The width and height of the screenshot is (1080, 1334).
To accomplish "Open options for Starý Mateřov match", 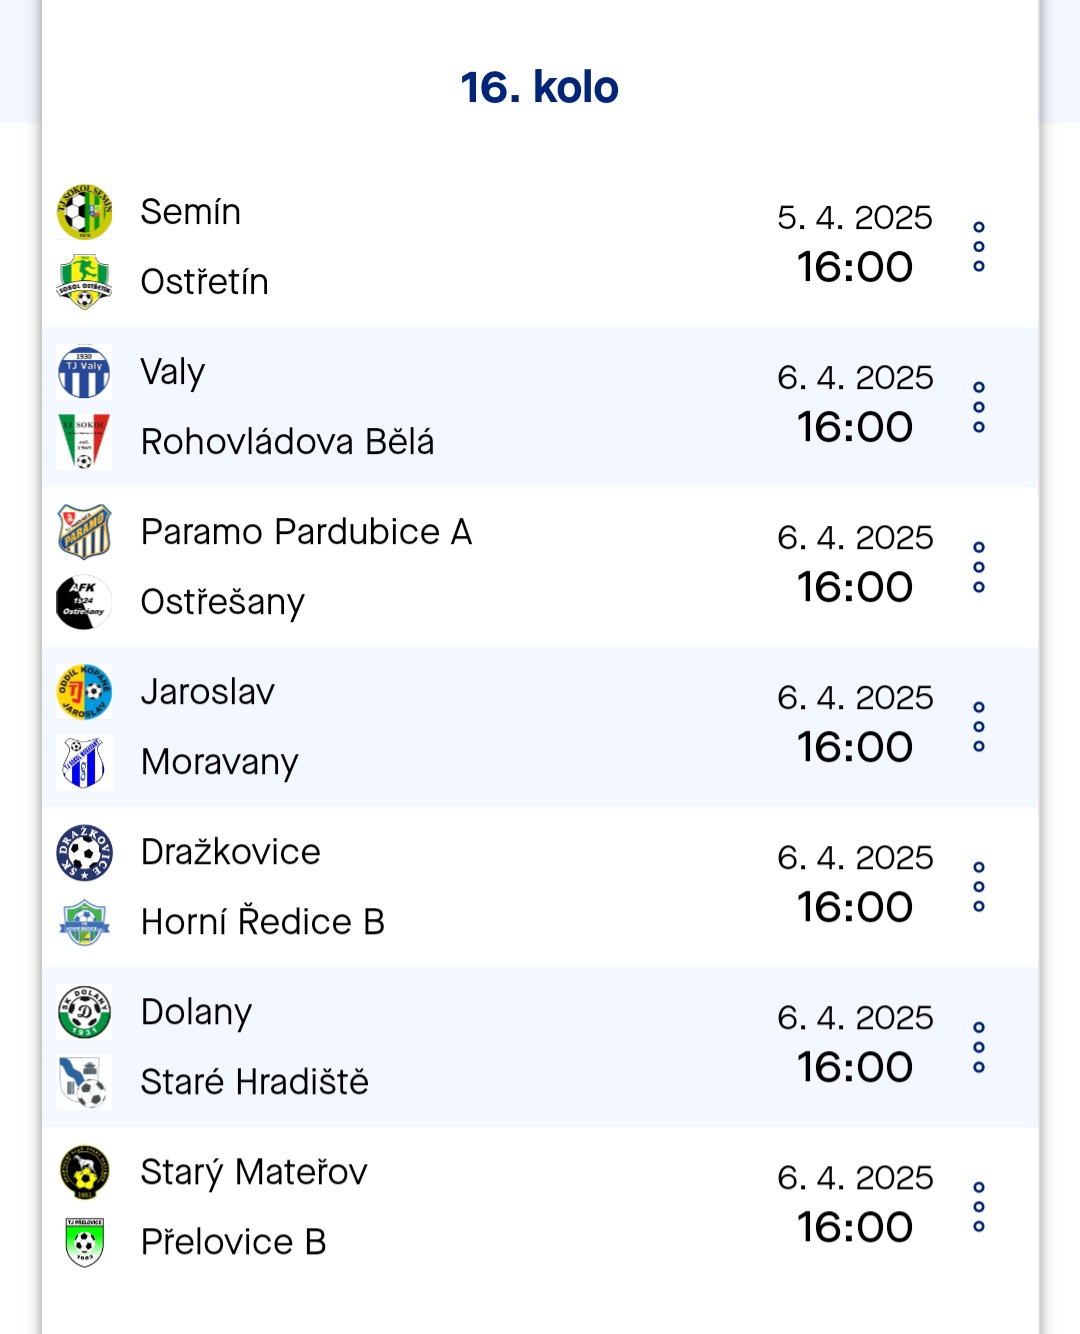I will pos(979,1207).
